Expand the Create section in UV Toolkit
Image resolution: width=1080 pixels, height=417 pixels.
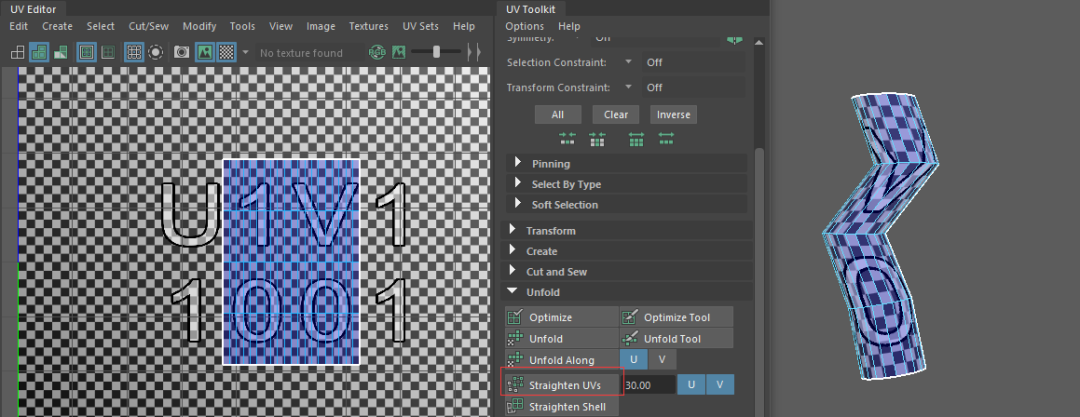coord(626,251)
